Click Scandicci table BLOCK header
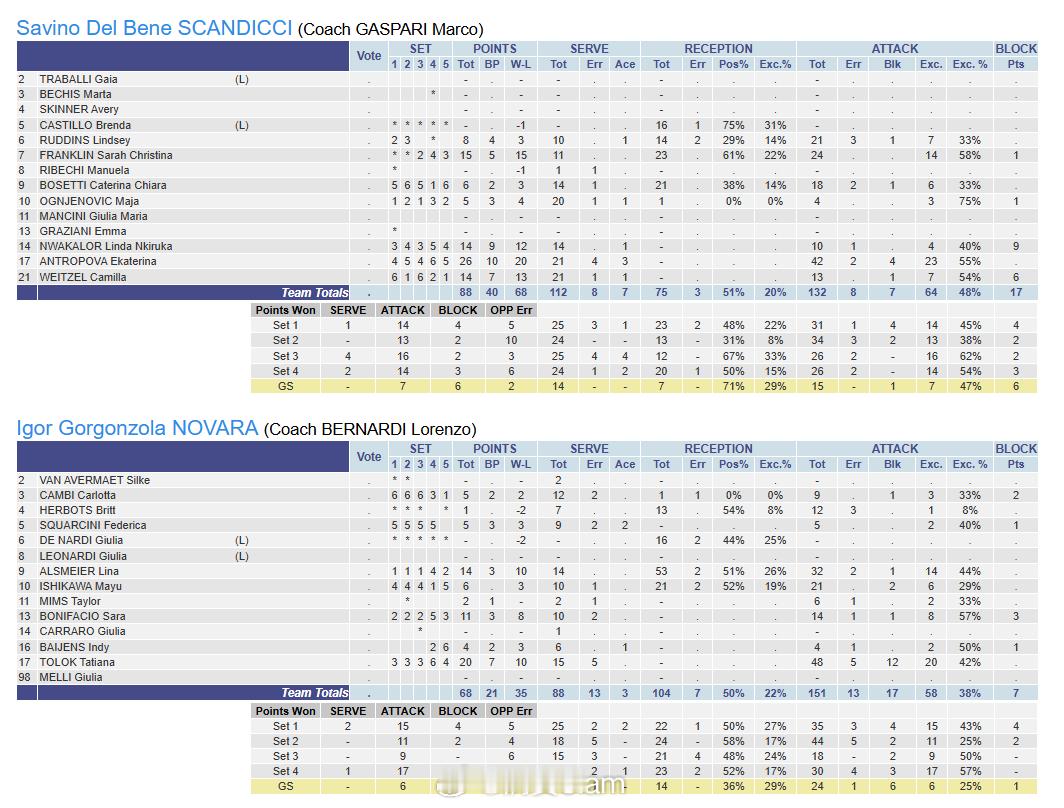The image size is (1064, 808). click(1016, 49)
